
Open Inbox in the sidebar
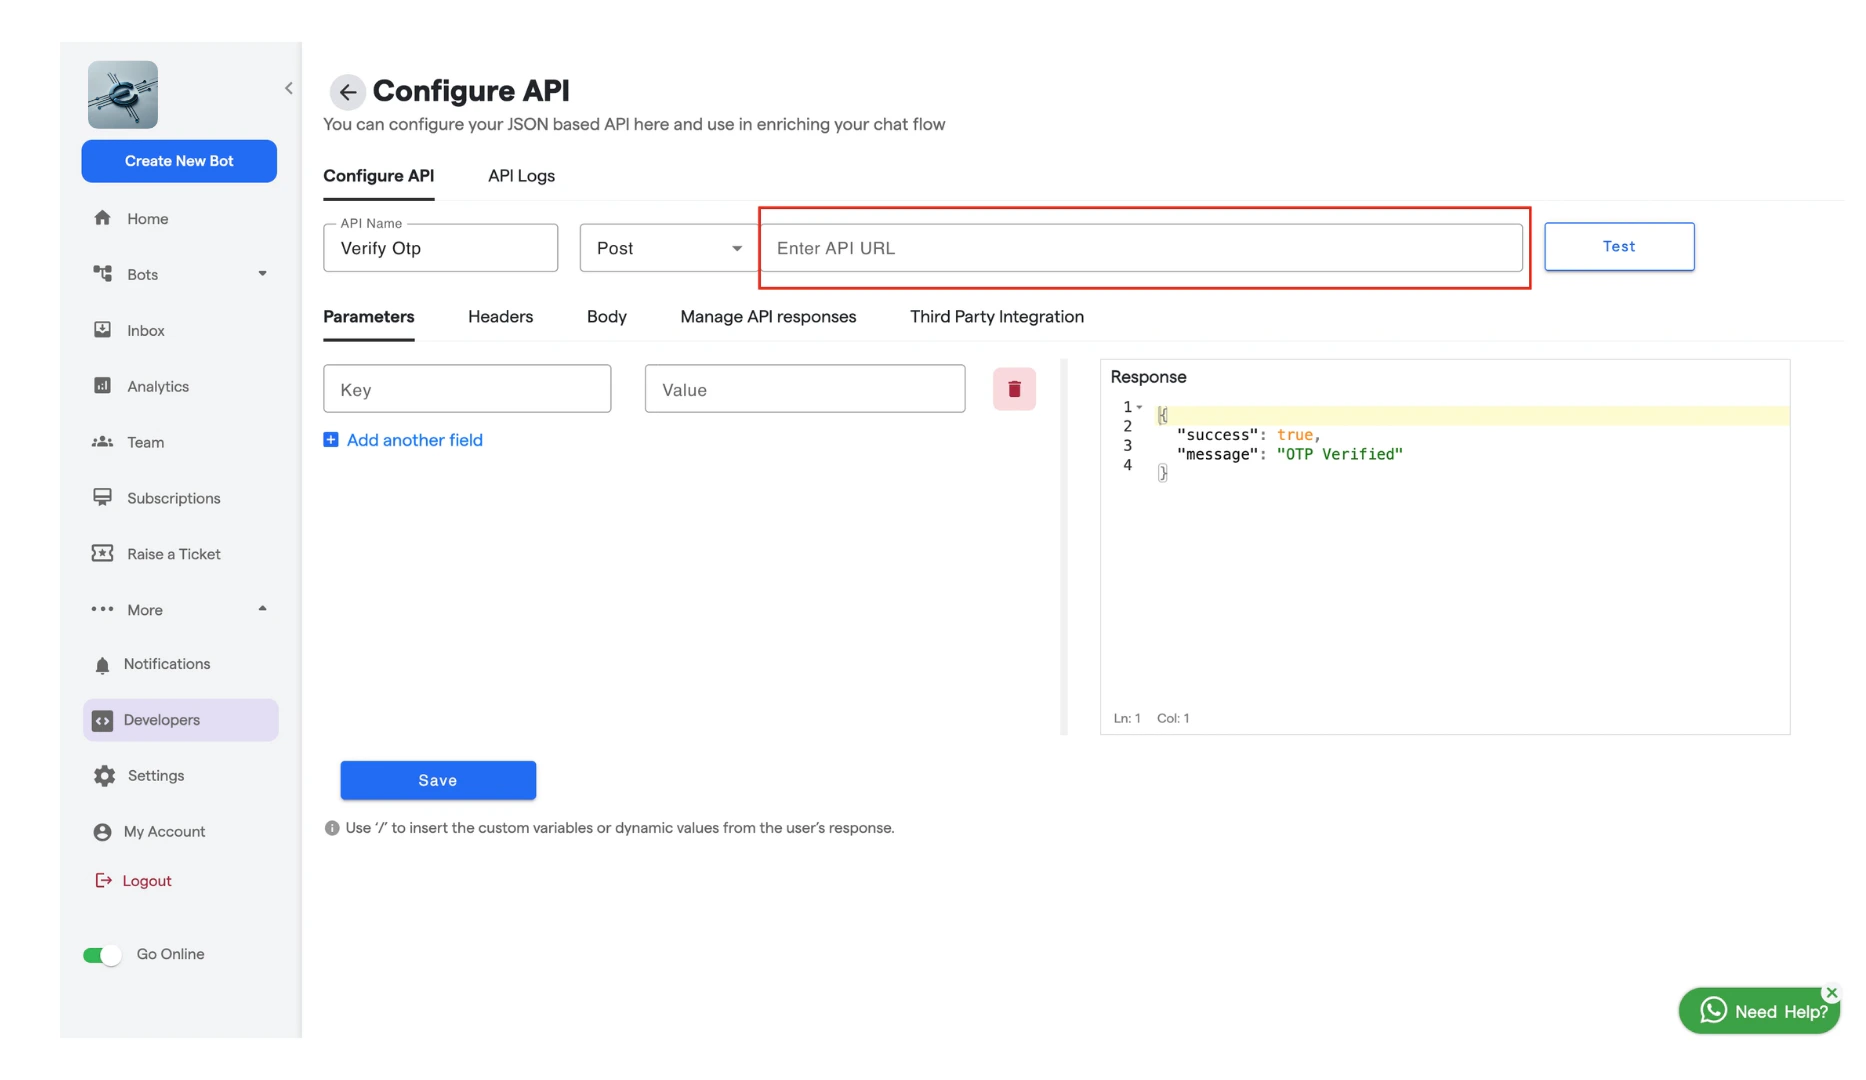(x=145, y=331)
